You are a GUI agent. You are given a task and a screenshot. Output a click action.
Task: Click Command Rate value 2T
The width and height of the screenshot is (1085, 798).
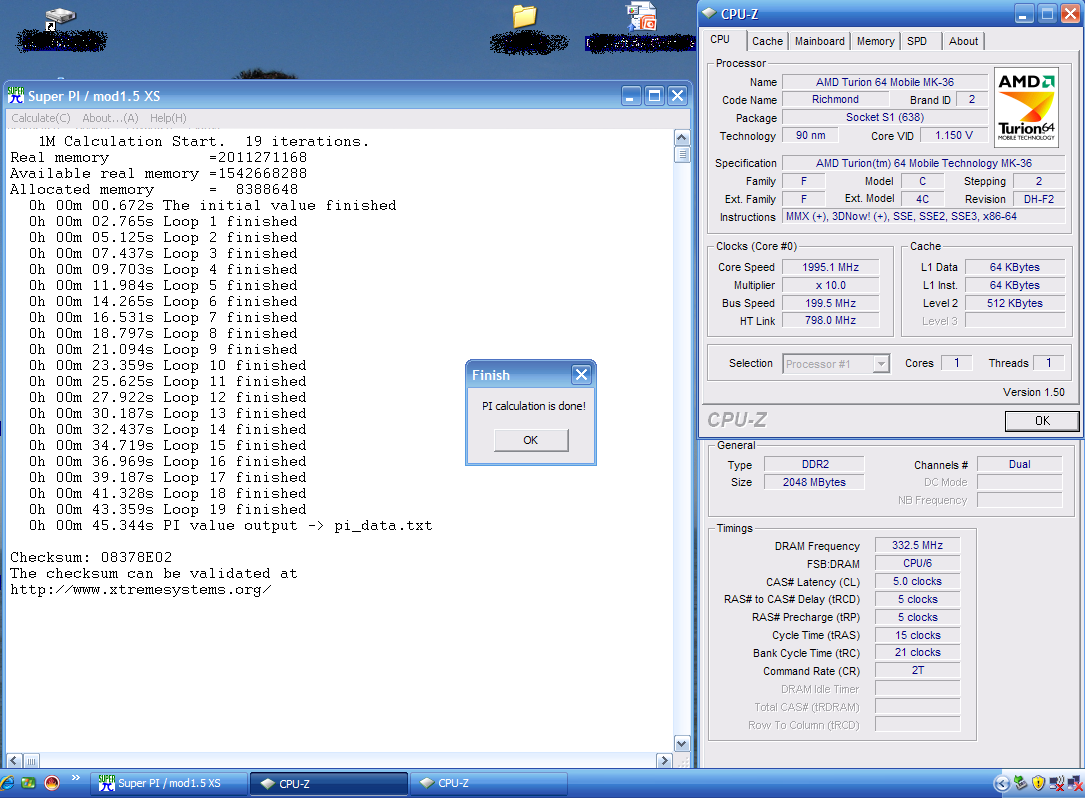pyautogui.click(x=918, y=671)
